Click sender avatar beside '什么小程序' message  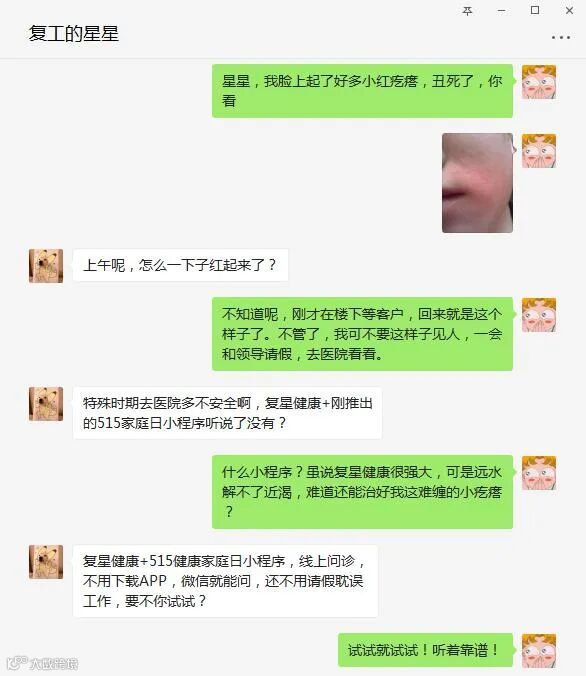539,473
